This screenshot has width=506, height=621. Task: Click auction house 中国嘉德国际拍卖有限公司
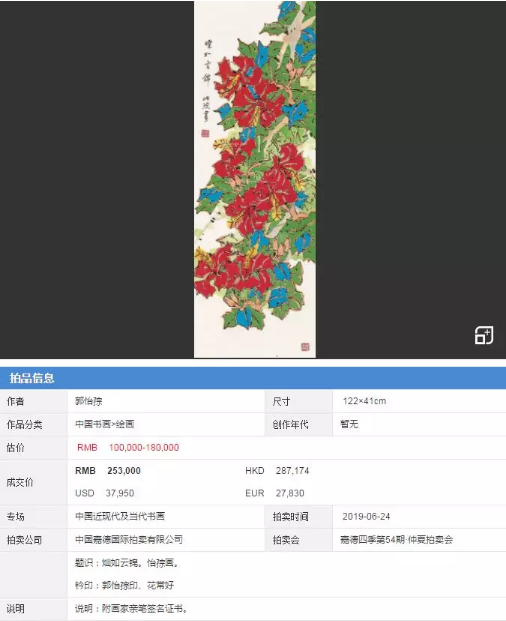(129, 539)
